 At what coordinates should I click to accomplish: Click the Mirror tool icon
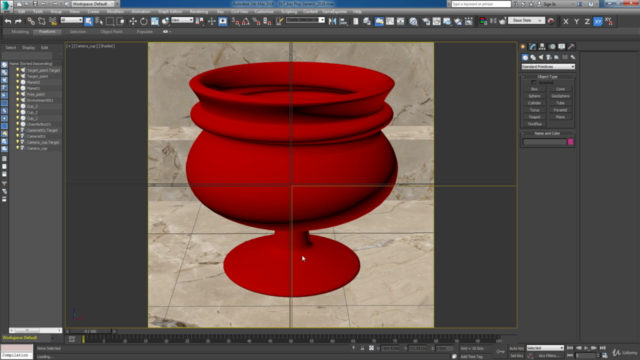pos(332,21)
